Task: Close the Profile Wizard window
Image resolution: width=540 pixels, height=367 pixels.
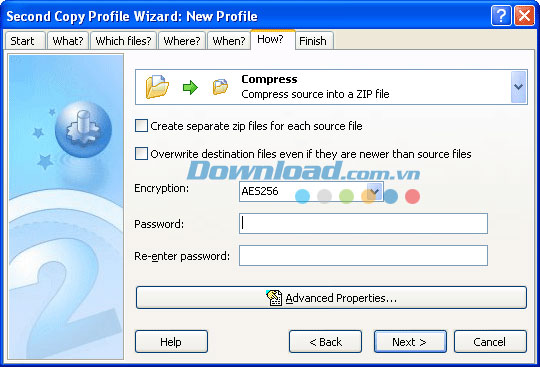Action: 524,16
